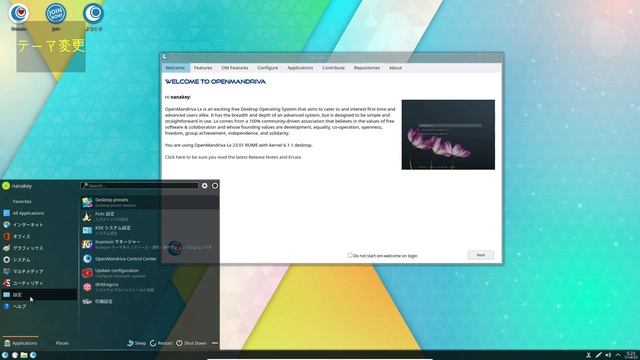Launch dnfdragora software manager
640x360 pixels.
pos(149,287)
